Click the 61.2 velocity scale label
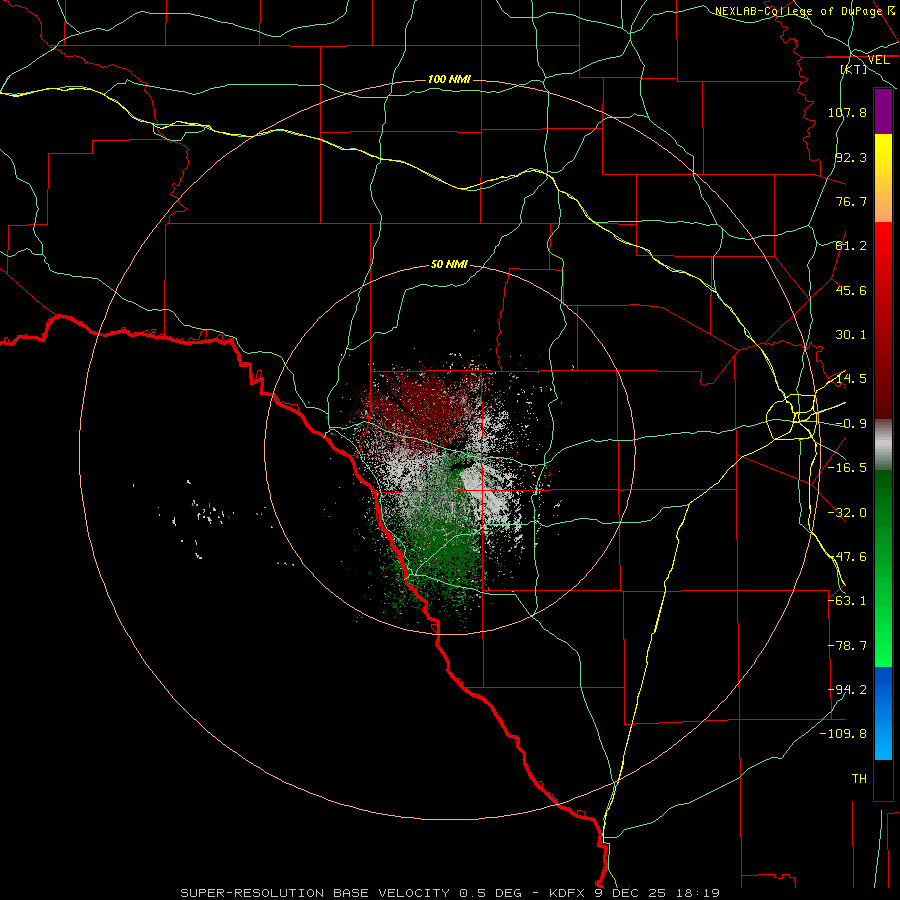900x900 pixels. (x=851, y=246)
